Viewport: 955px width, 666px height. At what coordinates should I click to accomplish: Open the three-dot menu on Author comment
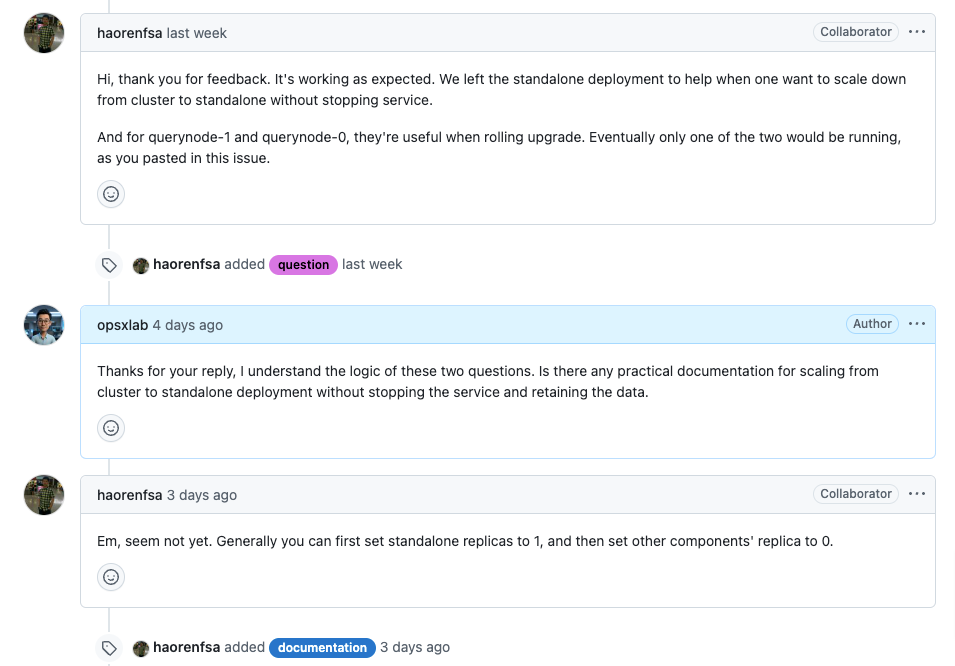pos(917,324)
